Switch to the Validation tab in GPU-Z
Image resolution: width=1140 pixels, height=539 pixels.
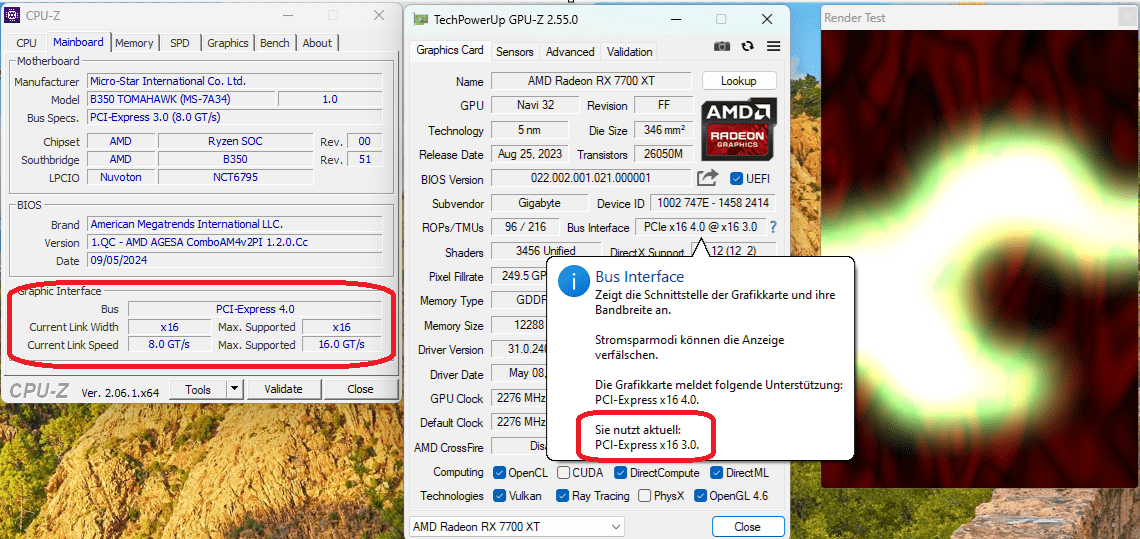(x=629, y=52)
